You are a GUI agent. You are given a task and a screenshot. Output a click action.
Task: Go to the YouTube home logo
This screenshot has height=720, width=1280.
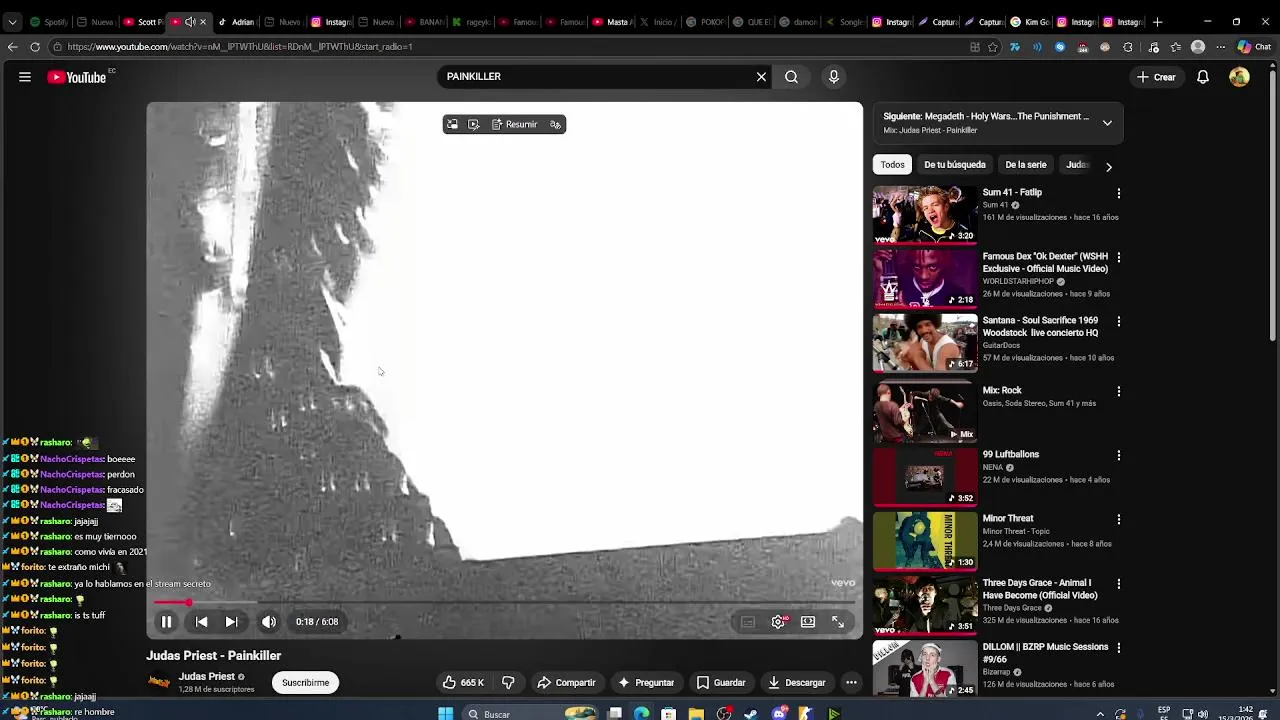[x=76, y=77]
